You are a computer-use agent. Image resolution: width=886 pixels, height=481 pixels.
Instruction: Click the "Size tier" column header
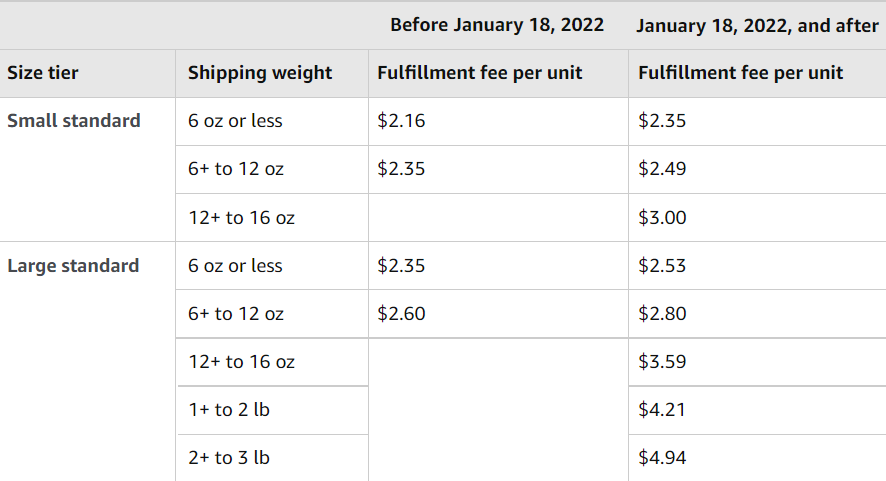[43, 73]
